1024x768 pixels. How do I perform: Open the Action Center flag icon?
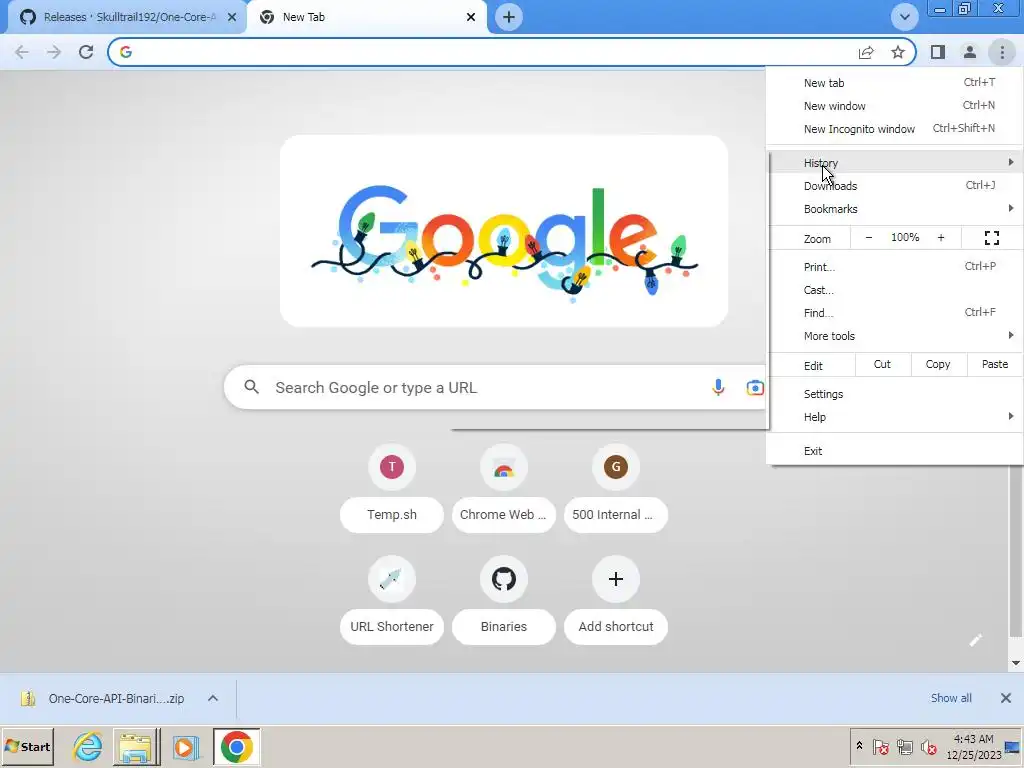880,746
